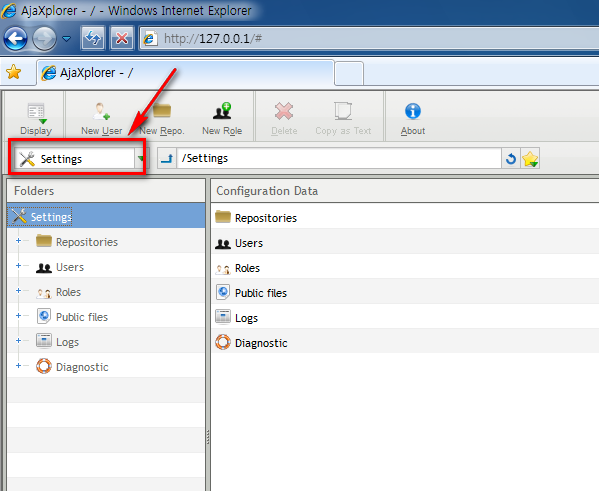The height and width of the screenshot is (491, 599).
Task: Open Roles in Configuration Data list
Action: [x=405, y=267]
